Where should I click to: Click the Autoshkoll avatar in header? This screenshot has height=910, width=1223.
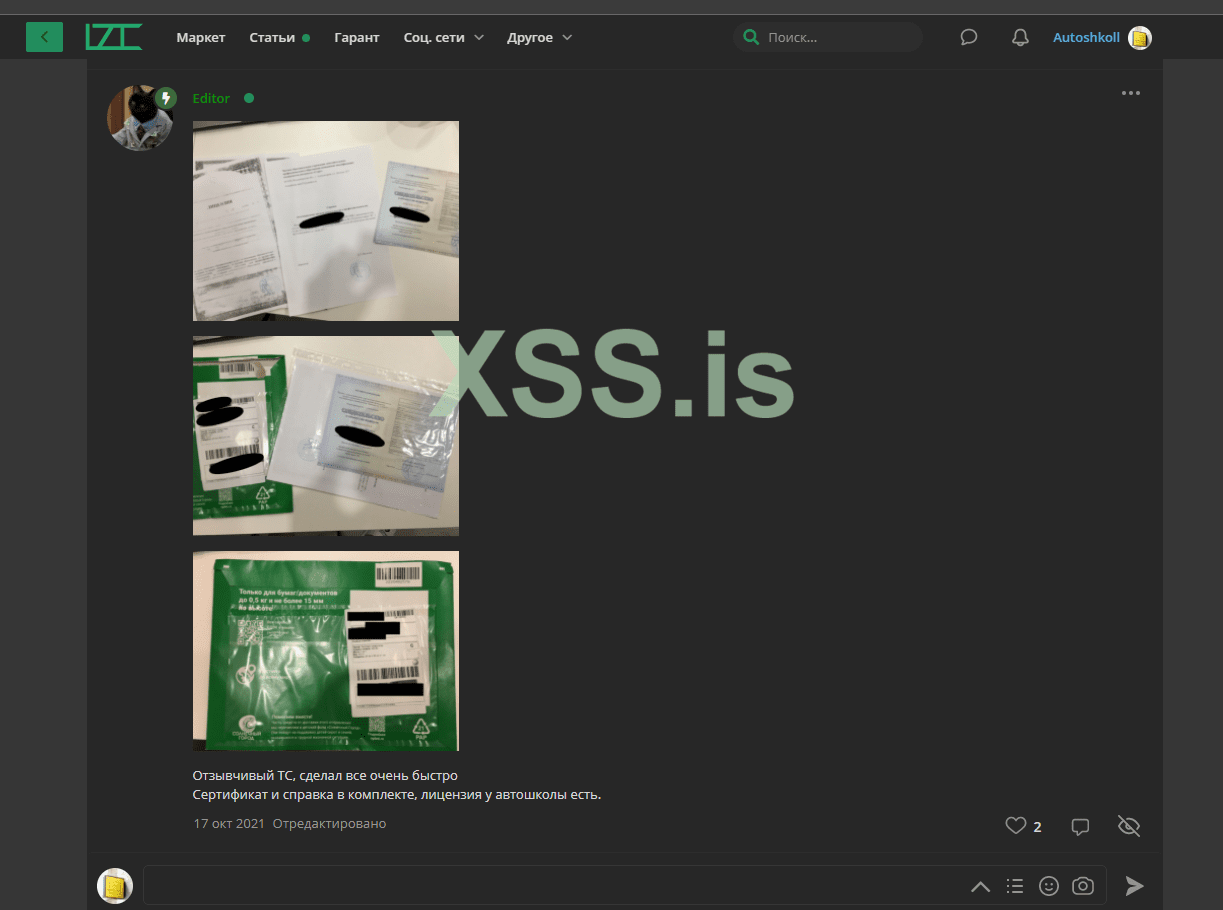[x=1139, y=38]
